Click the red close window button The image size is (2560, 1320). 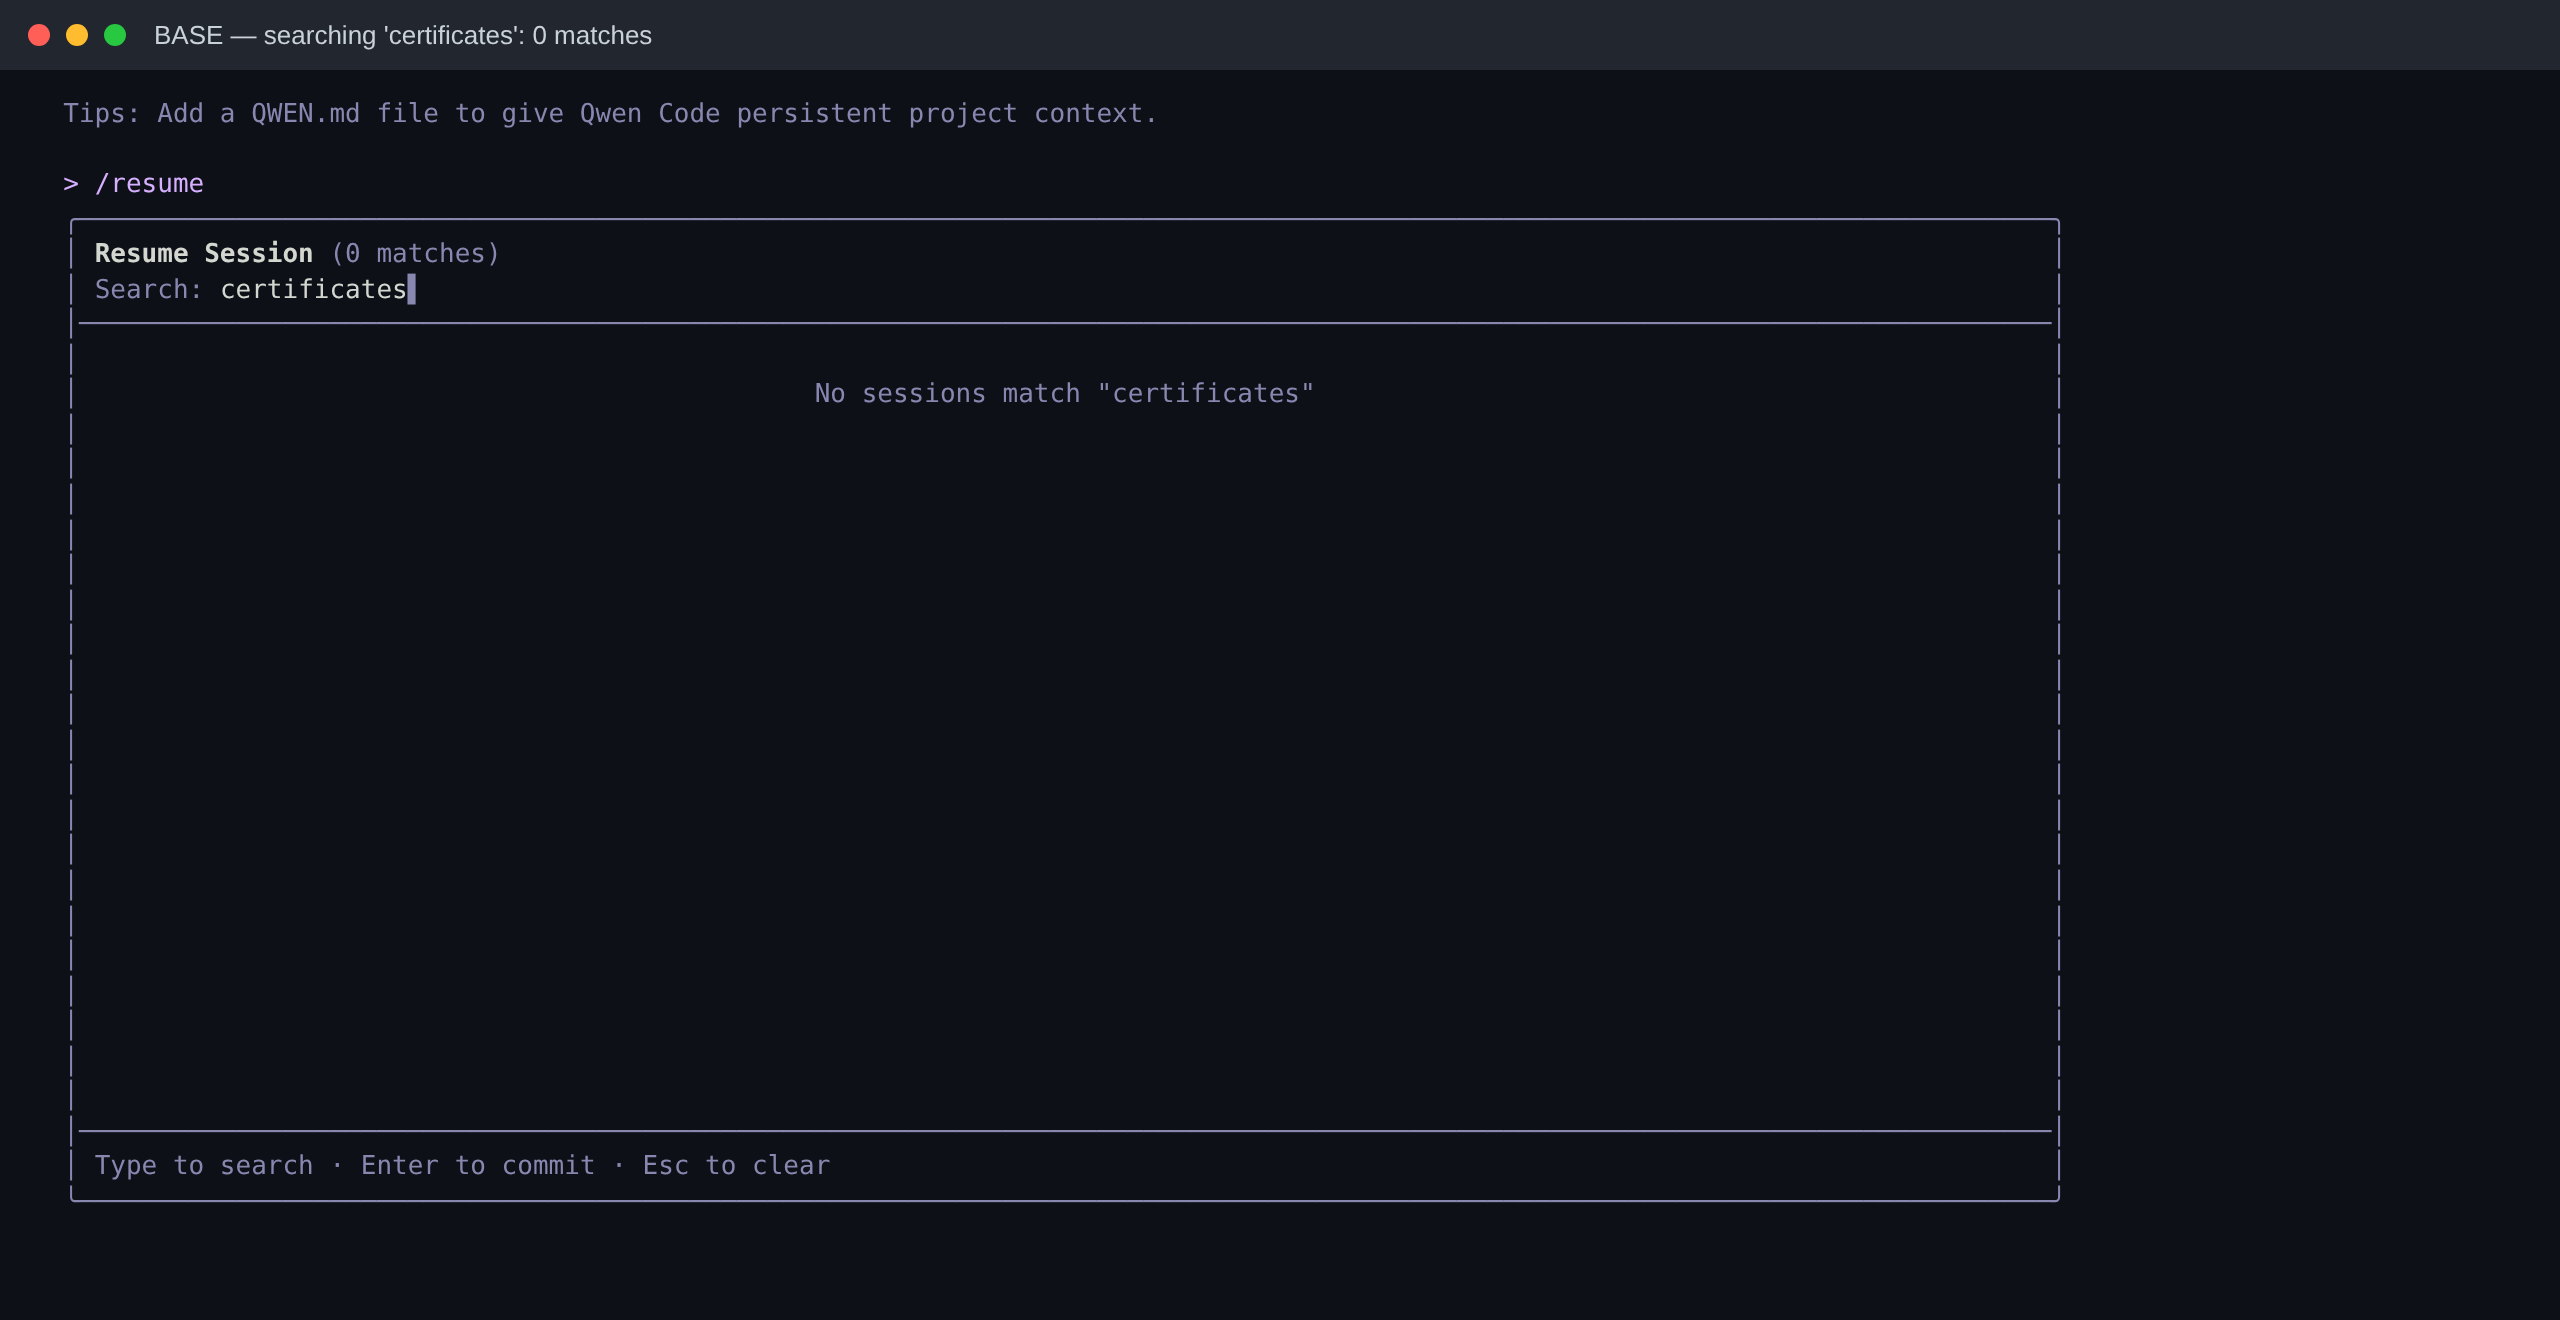click(x=39, y=35)
